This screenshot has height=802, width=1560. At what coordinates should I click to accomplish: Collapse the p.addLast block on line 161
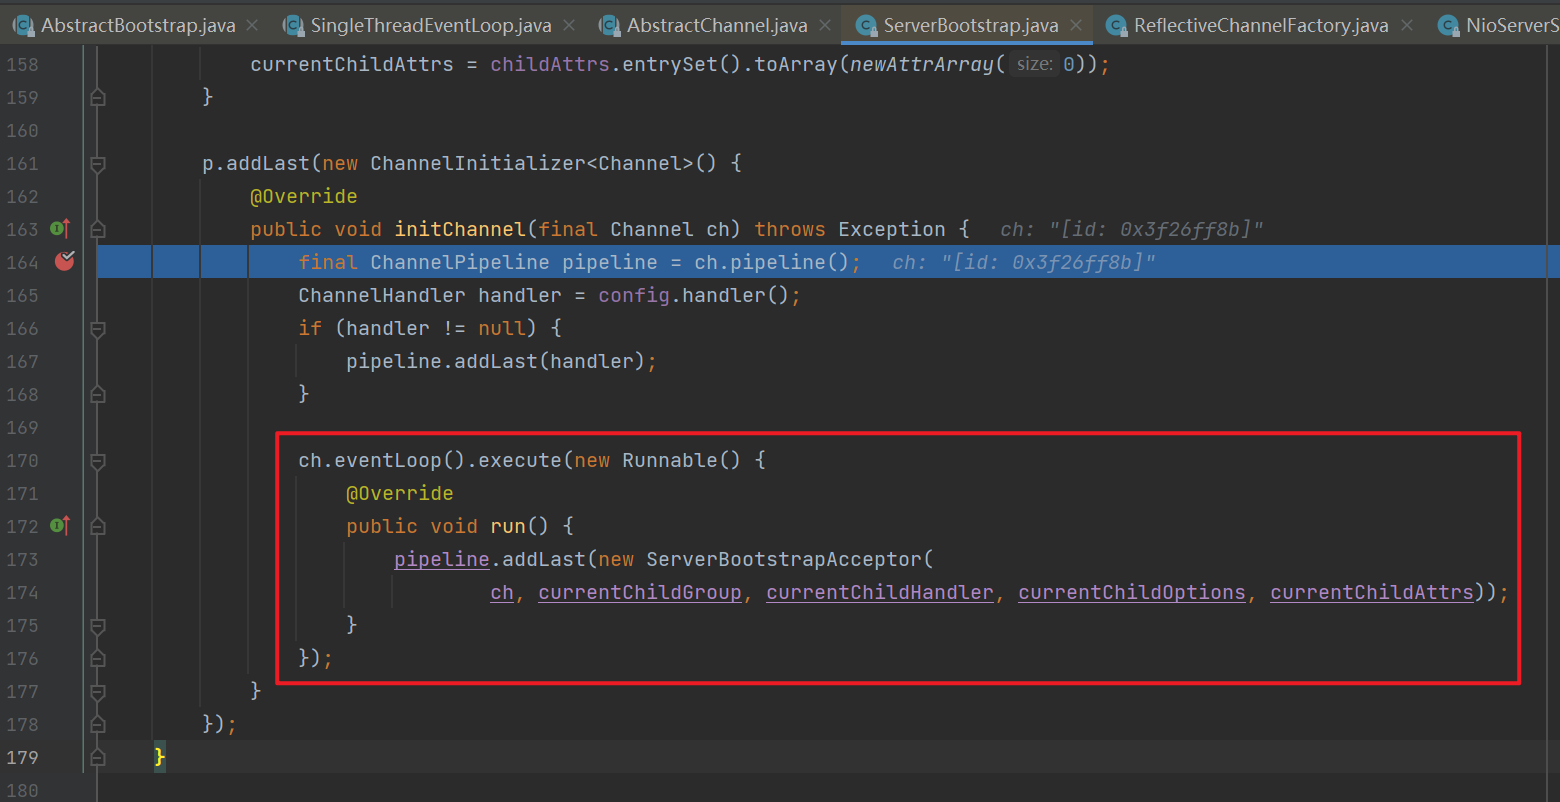click(x=97, y=163)
